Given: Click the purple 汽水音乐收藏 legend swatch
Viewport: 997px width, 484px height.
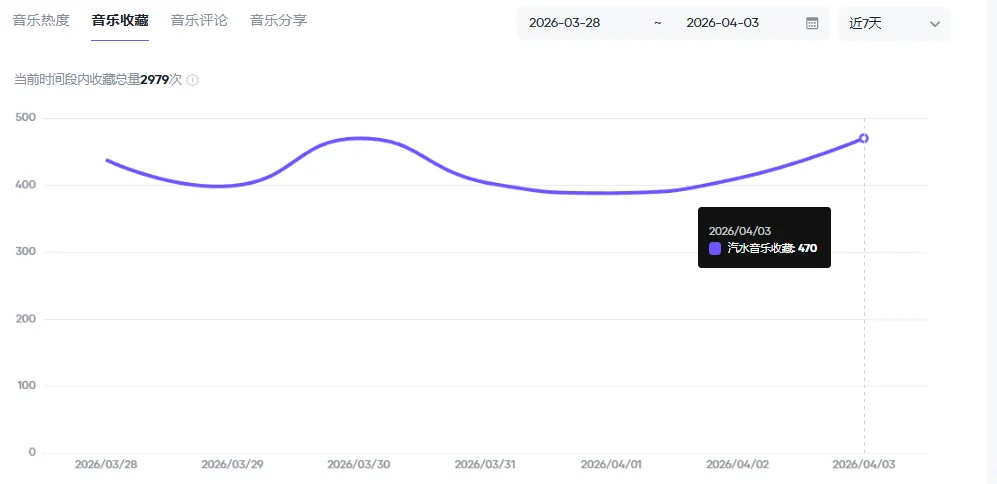Looking at the screenshot, I should [x=715, y=249].
